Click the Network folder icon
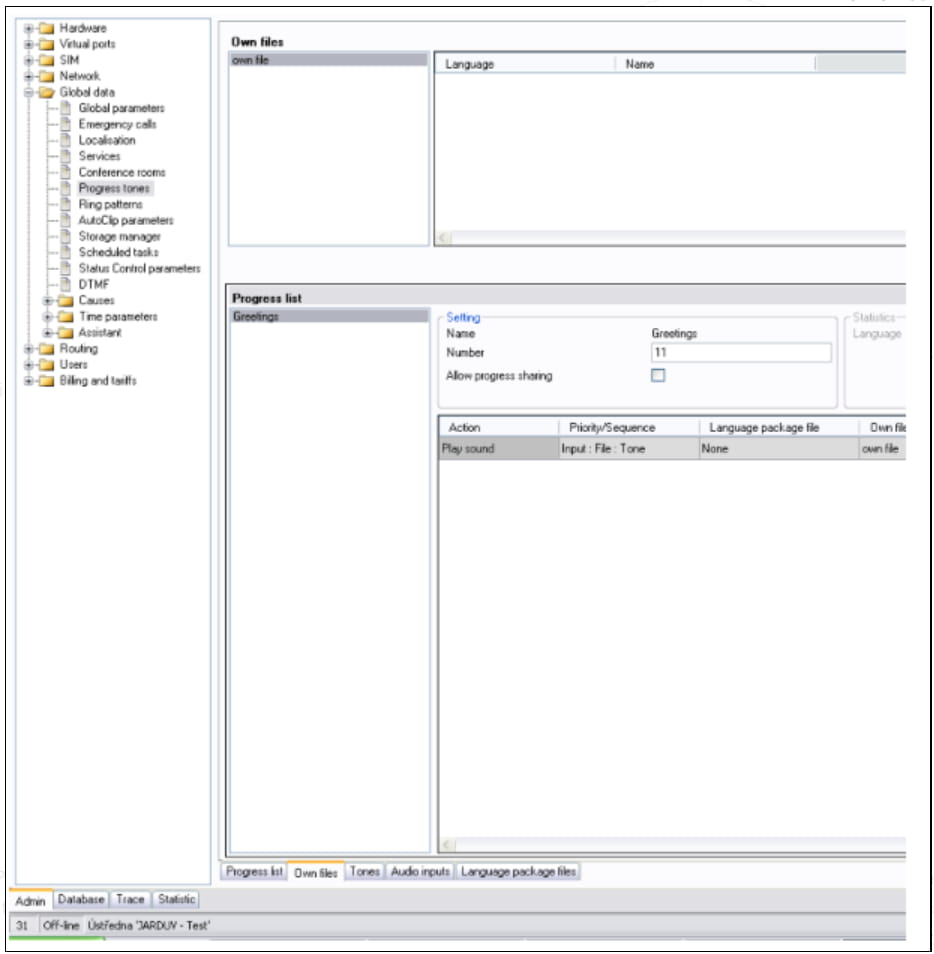Screen dimensions: 934x954 click(46, 76)
